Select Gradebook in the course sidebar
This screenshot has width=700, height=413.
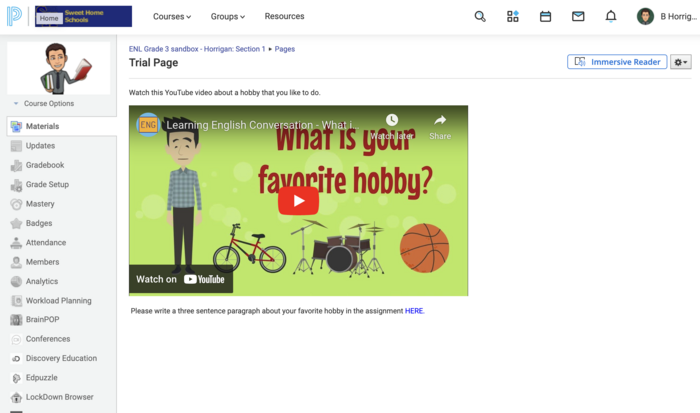[x=45, y=165]
